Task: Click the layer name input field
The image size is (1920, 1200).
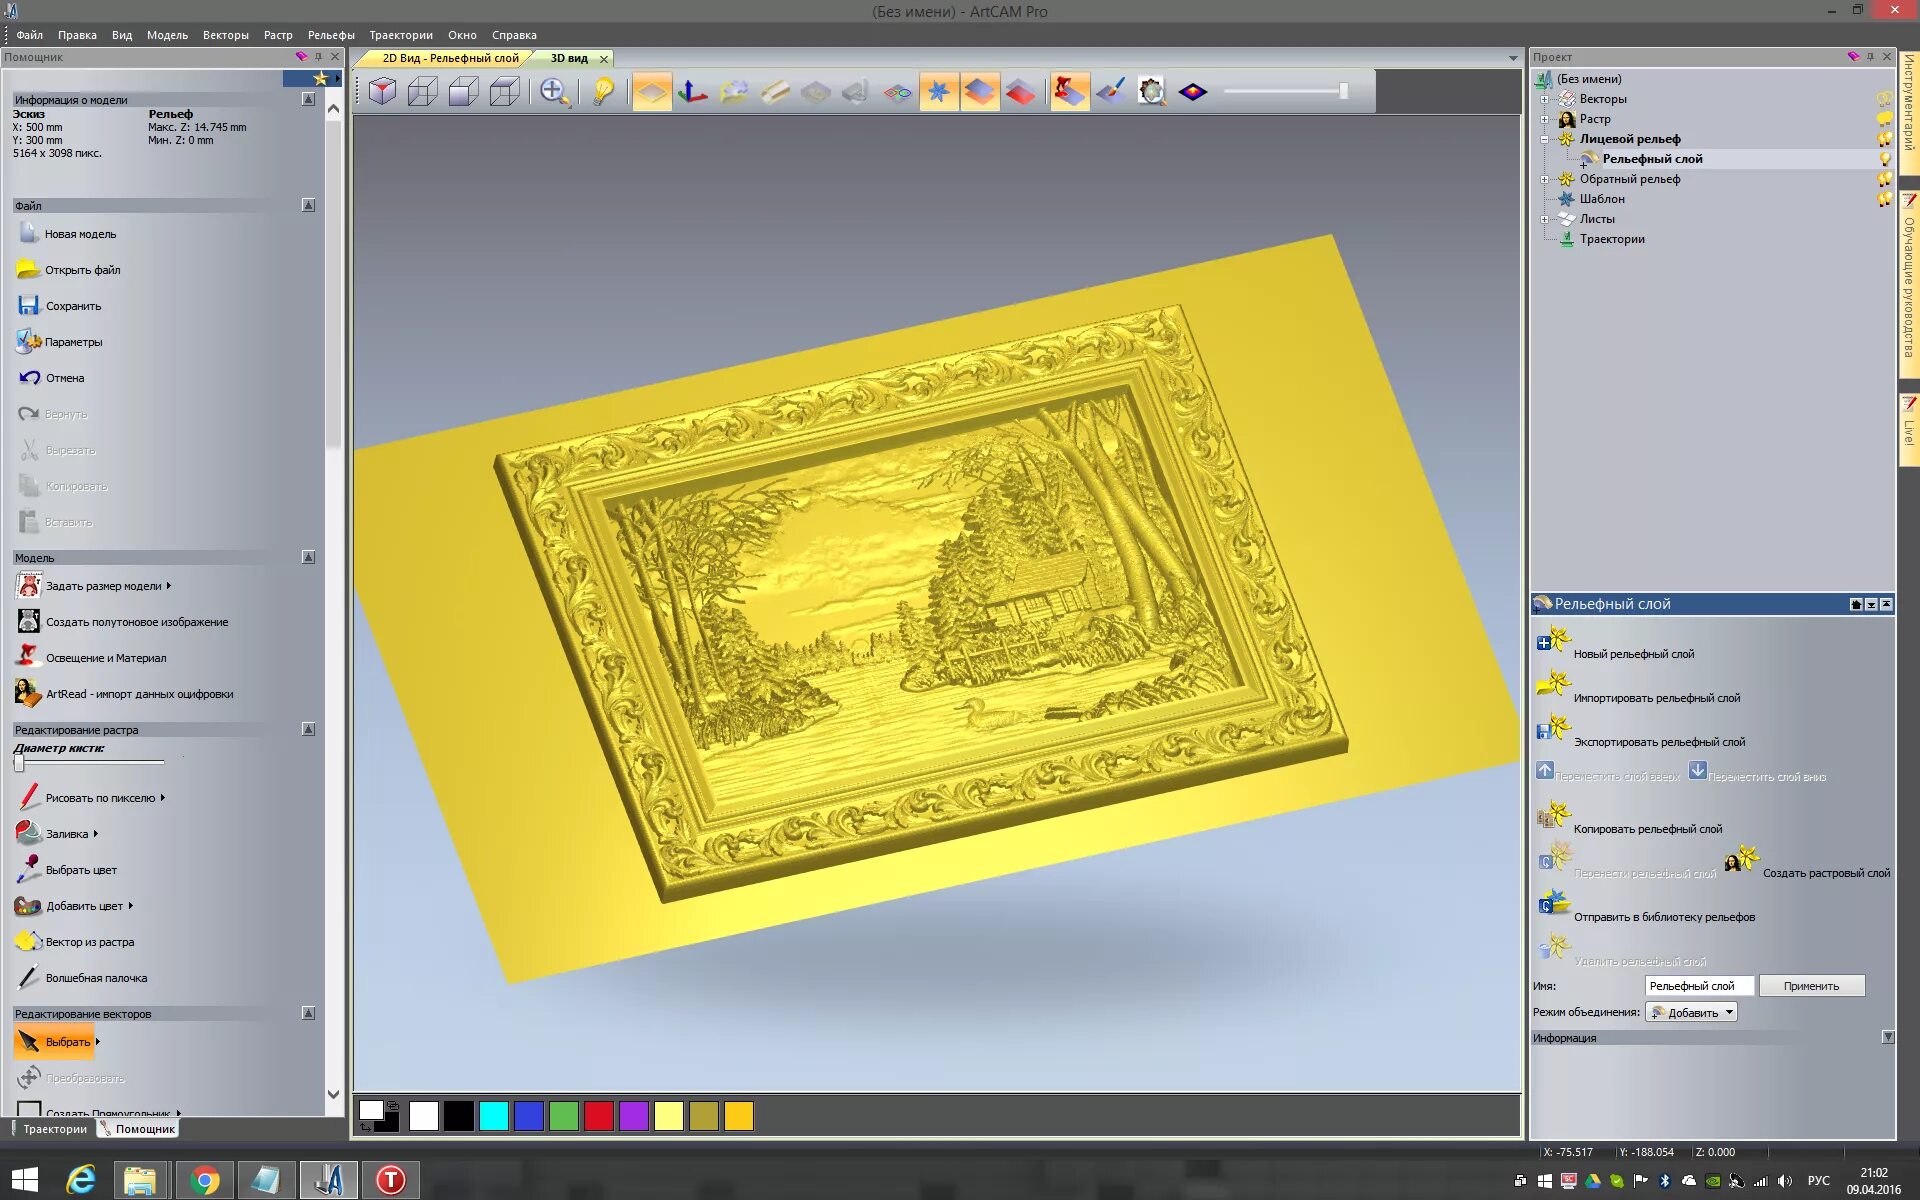Action: [x=1698, y=986]
